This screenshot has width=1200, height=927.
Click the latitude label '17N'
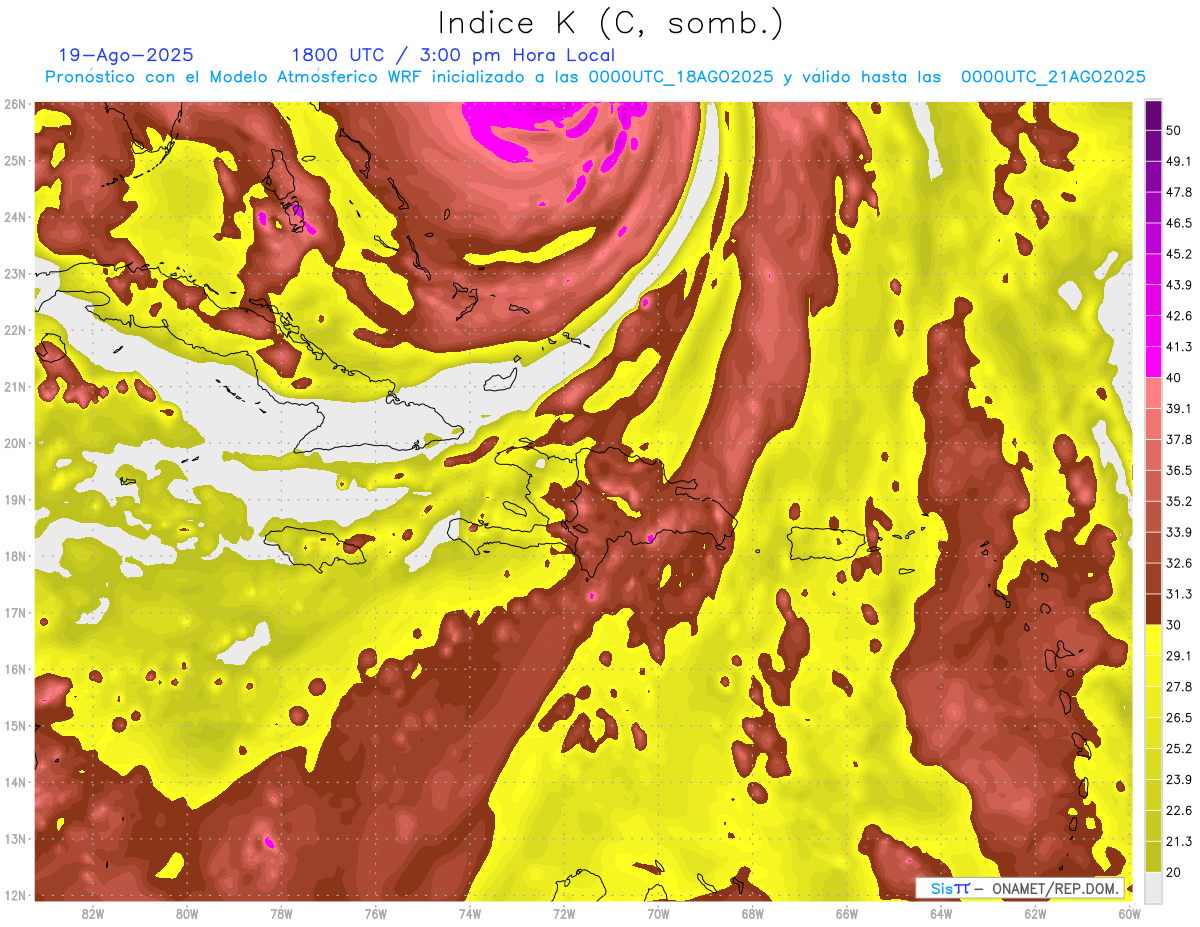(14, 613)
